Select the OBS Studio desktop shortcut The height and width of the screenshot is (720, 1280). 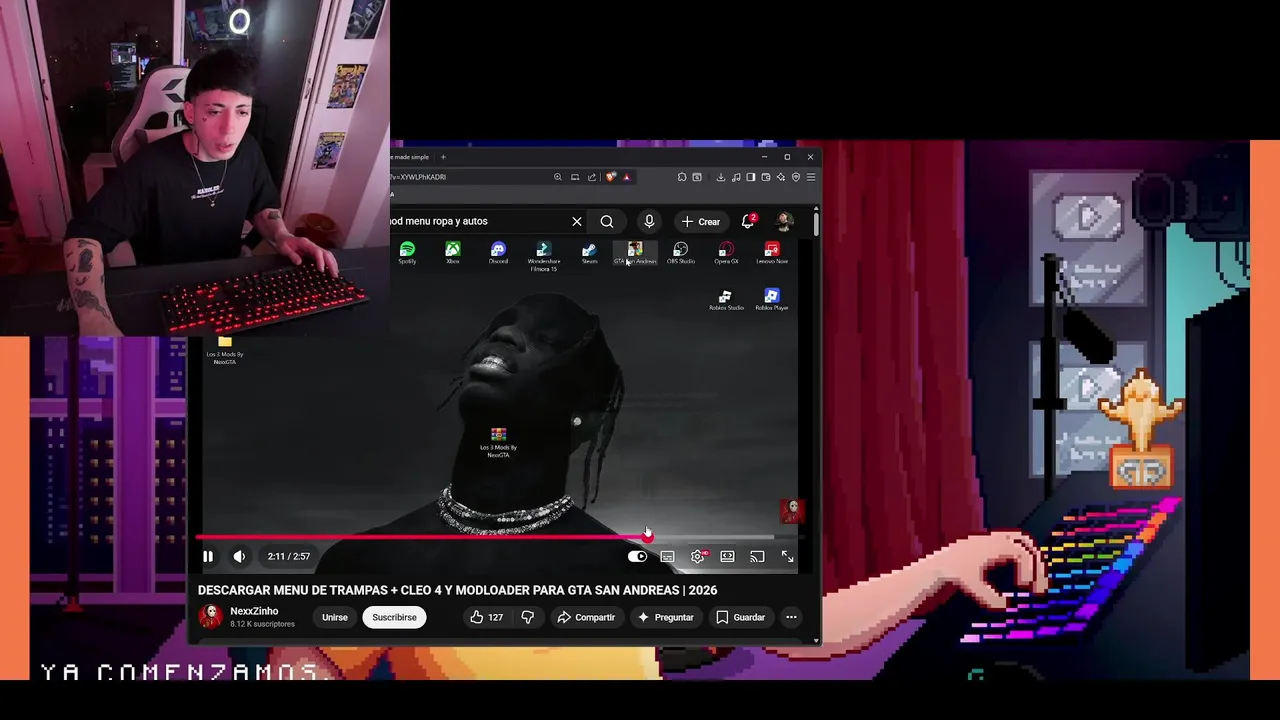[x=681, y=253]
